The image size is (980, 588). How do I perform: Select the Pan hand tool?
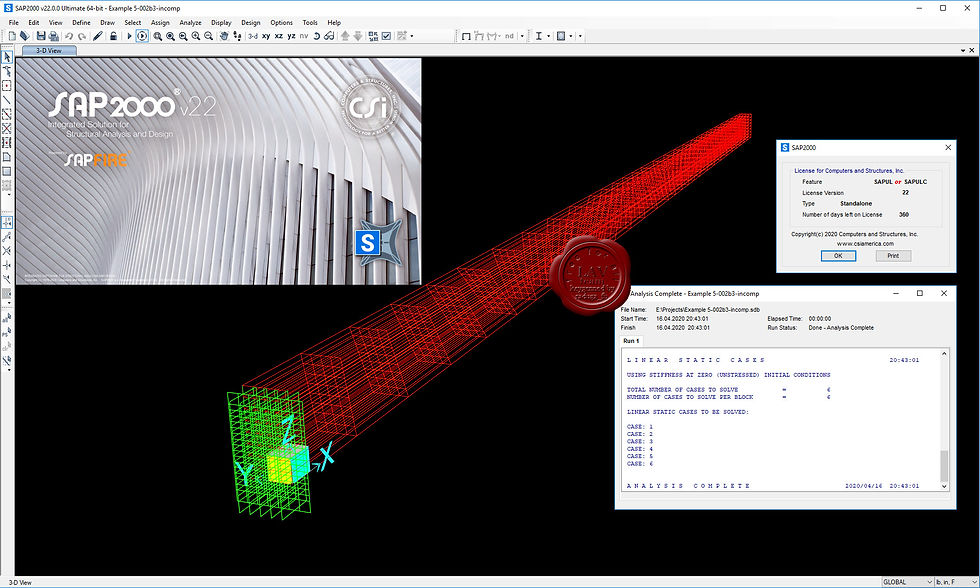coord(224,36)
